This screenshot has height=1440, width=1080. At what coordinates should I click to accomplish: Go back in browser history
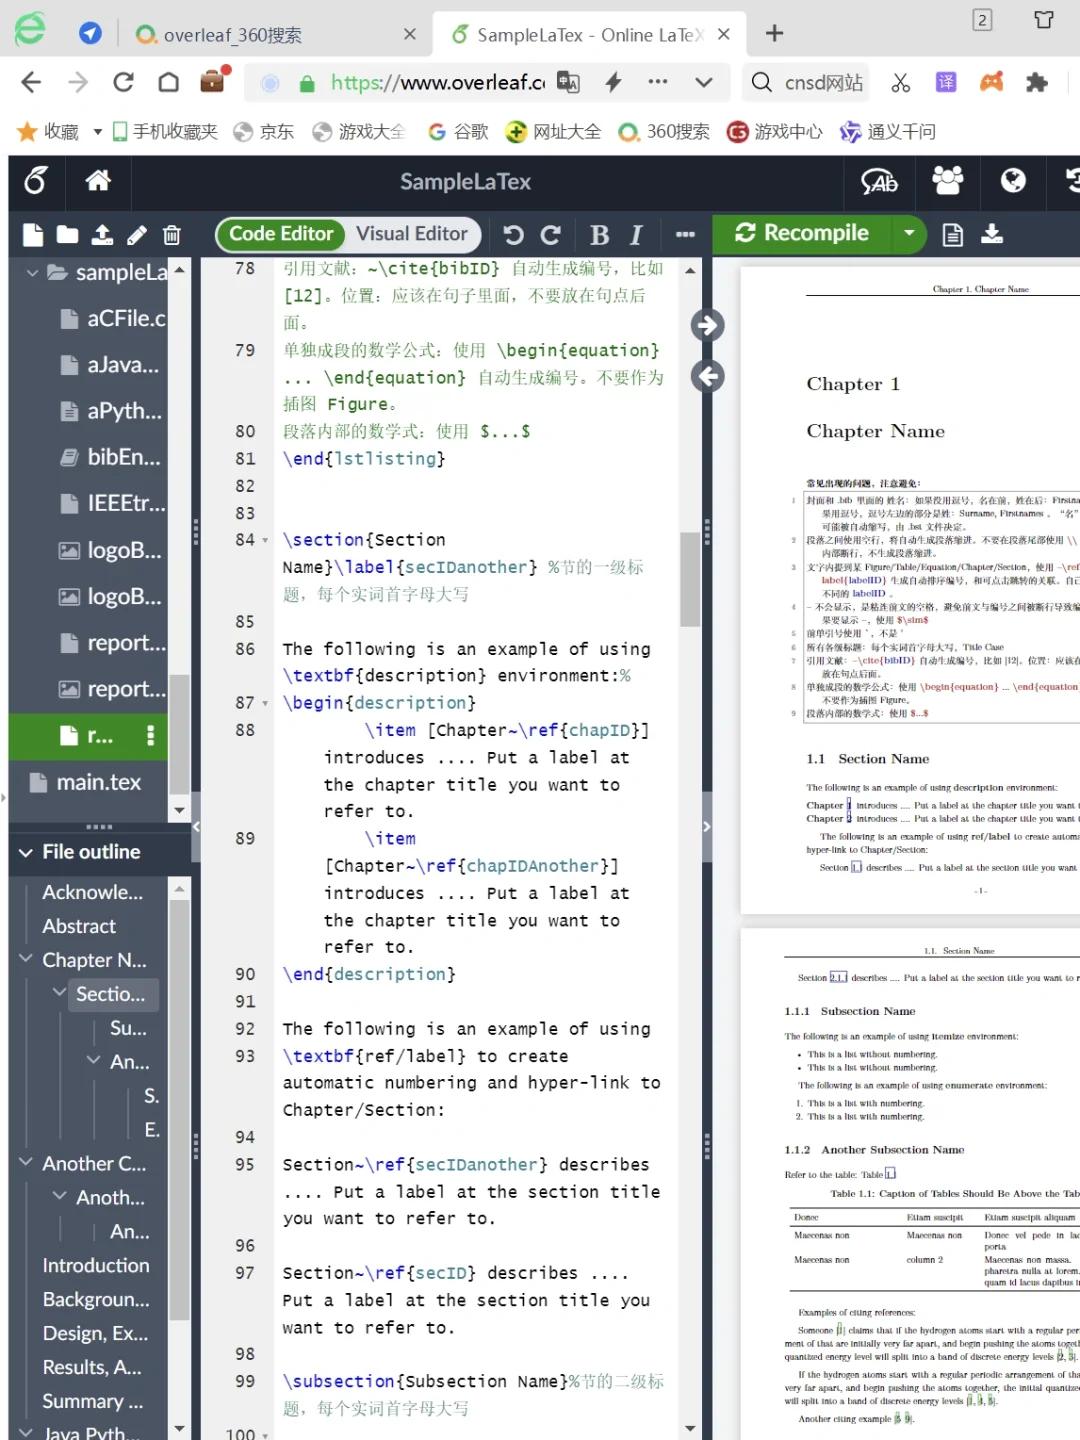pyautogui.click(x=31, y=82)
